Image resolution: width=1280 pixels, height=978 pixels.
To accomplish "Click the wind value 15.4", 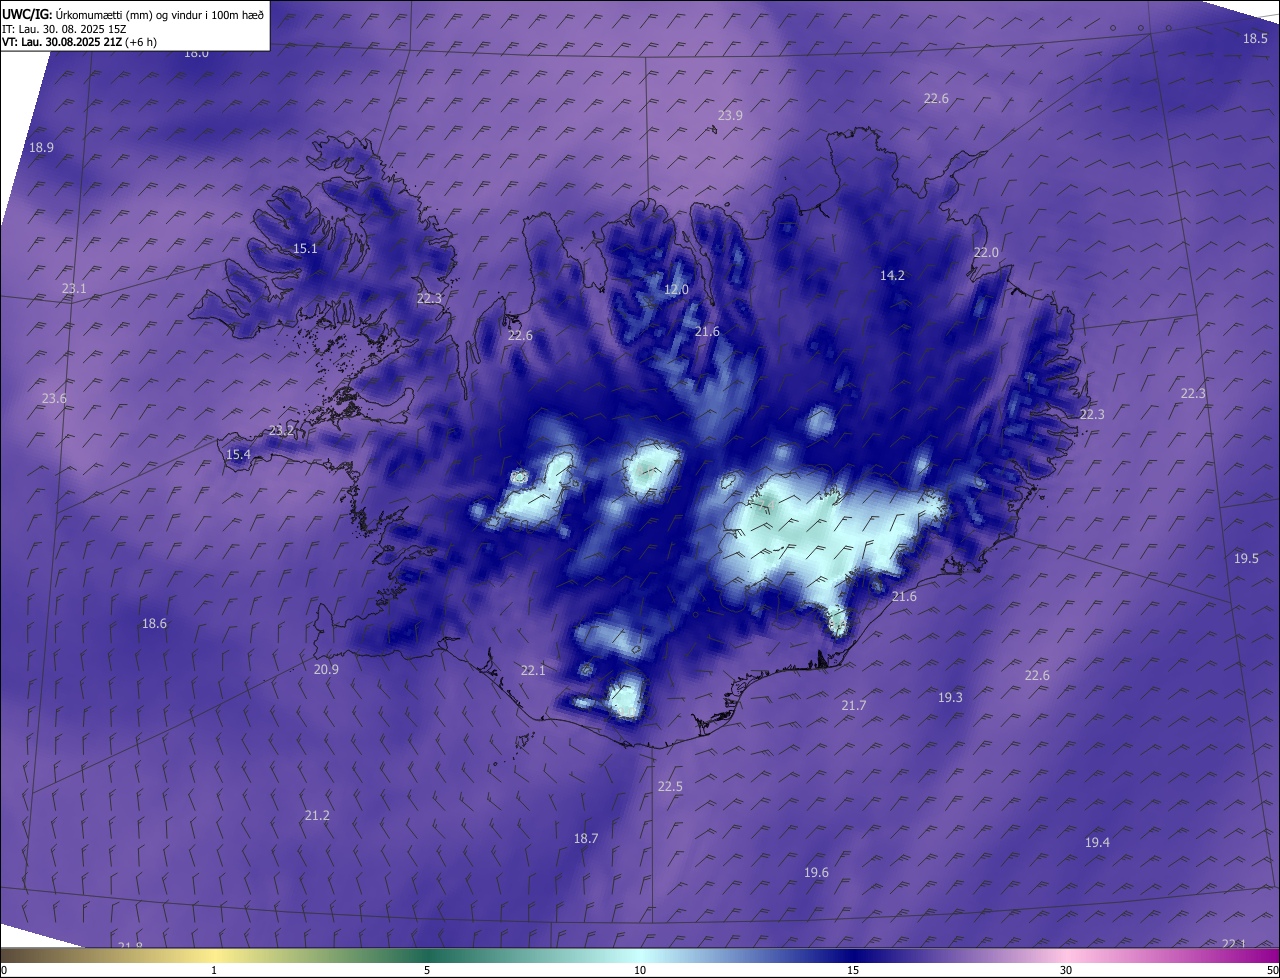I will 238,455.
